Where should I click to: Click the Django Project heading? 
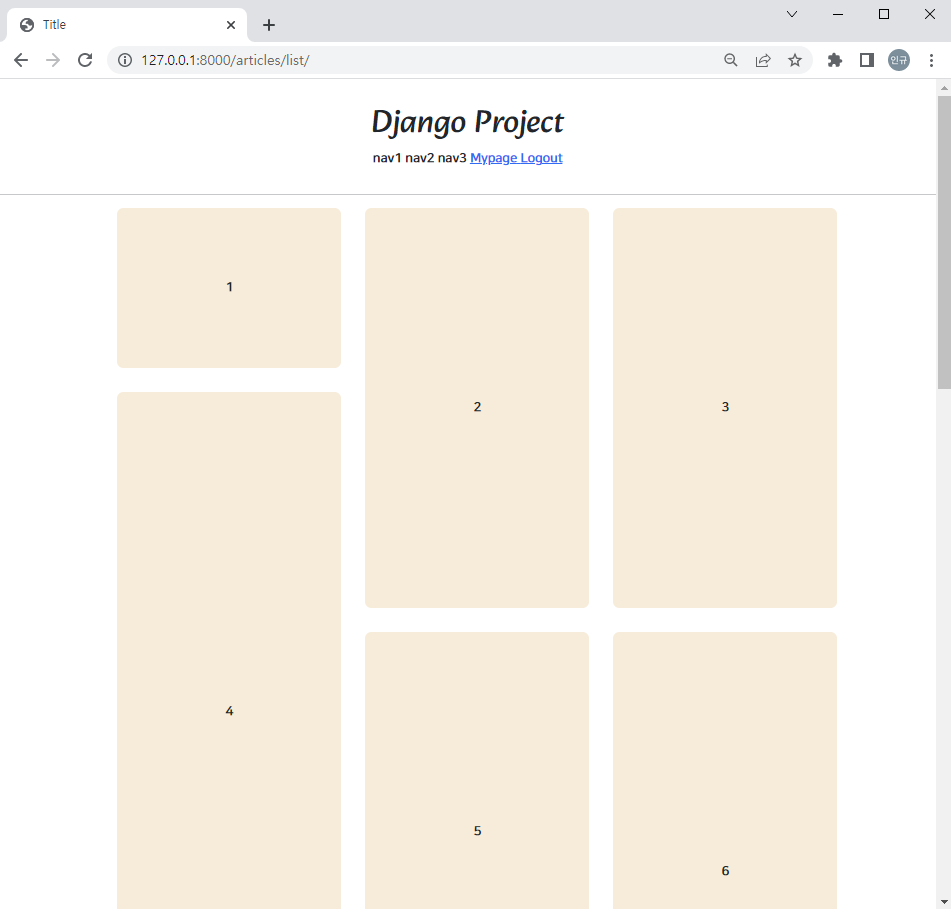point(468,122)
